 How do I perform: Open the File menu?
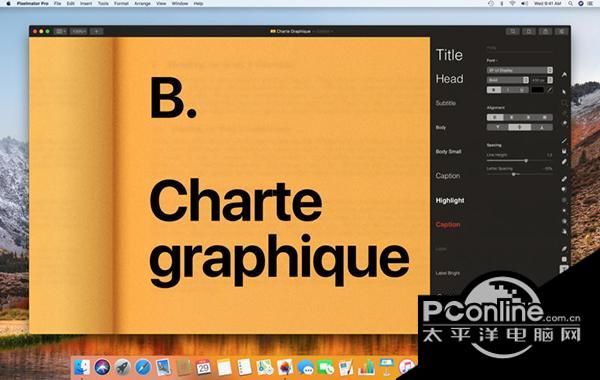coord(57,3)
